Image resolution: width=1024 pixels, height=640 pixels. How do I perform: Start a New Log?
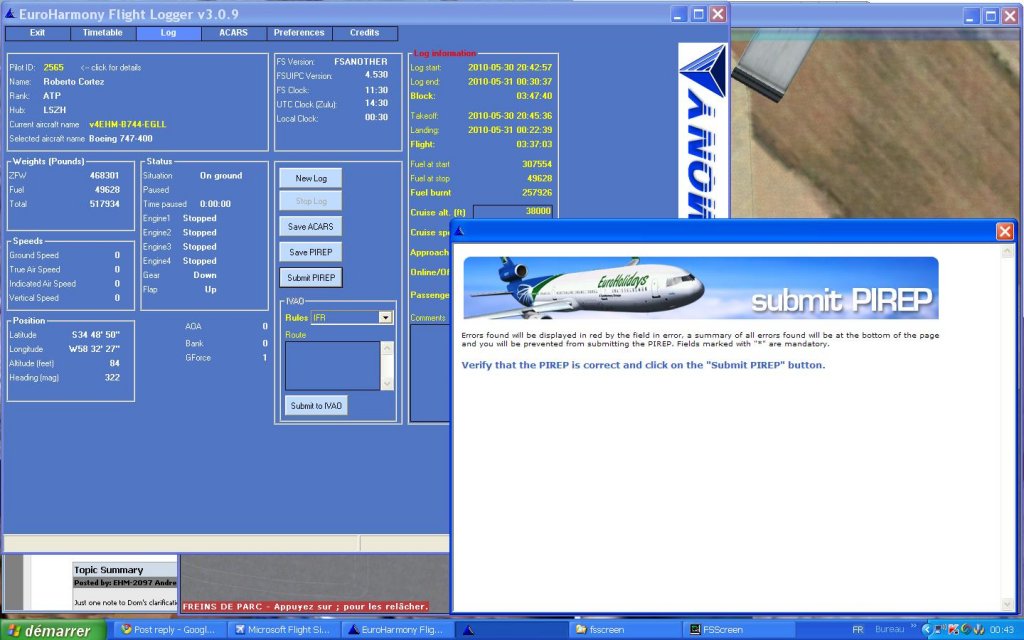[x=310, y=178]
